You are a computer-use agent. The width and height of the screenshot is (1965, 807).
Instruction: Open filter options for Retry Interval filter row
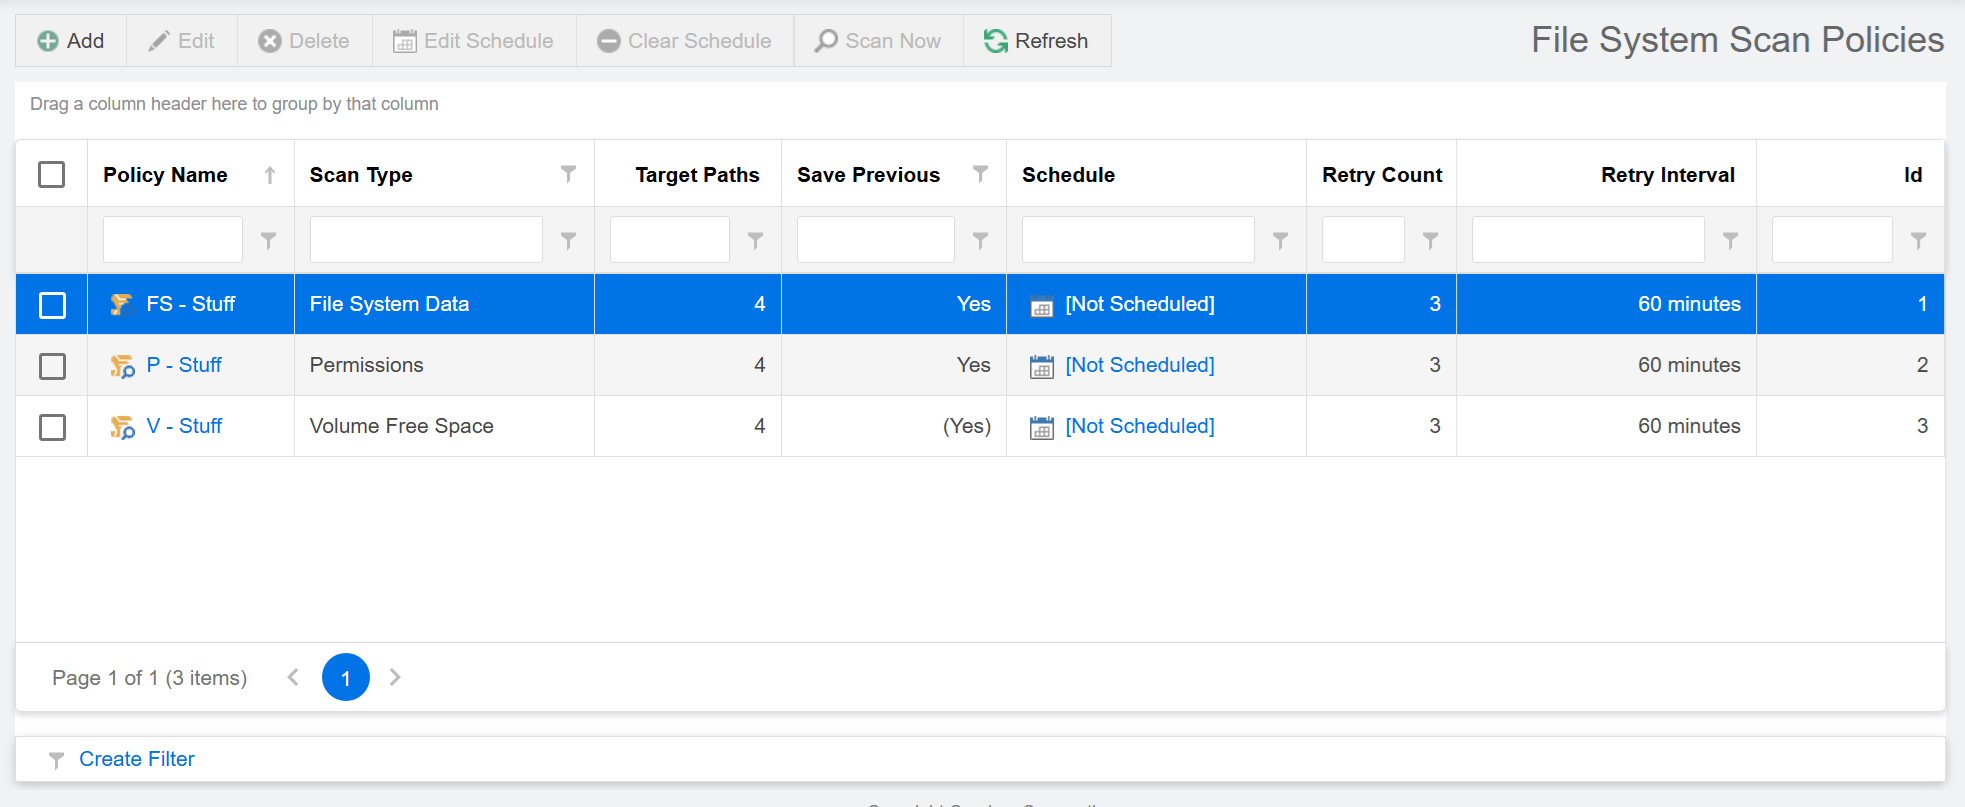pyautogui.click(x=1730, y=240)
